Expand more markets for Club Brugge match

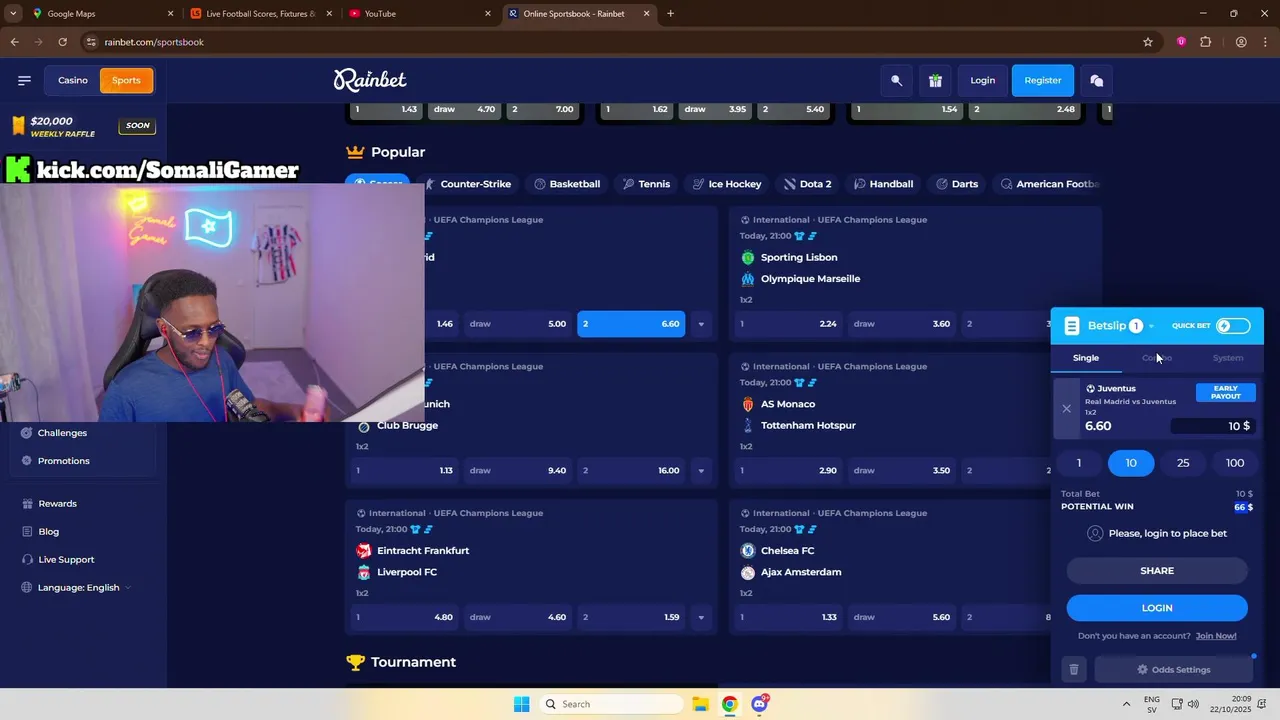pos(701,471)
